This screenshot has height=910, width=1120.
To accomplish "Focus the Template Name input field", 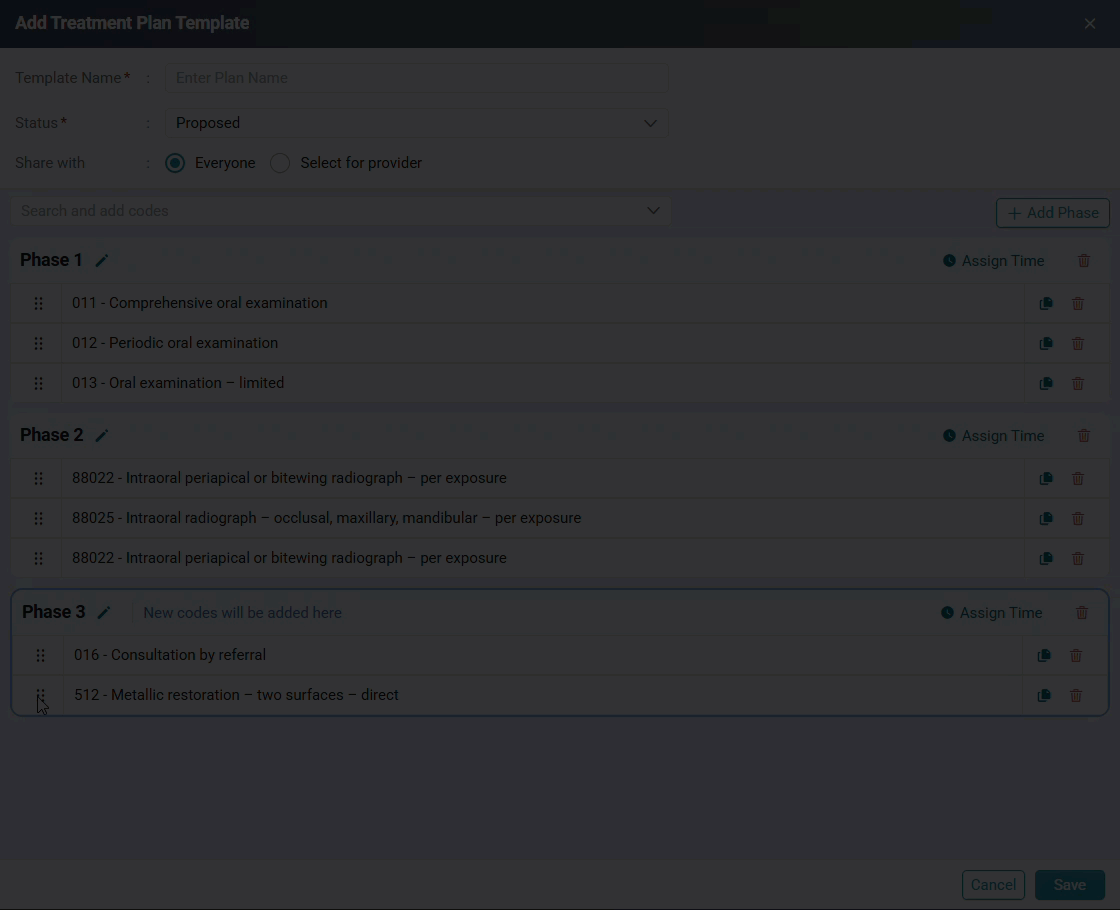I will (416, 78).
